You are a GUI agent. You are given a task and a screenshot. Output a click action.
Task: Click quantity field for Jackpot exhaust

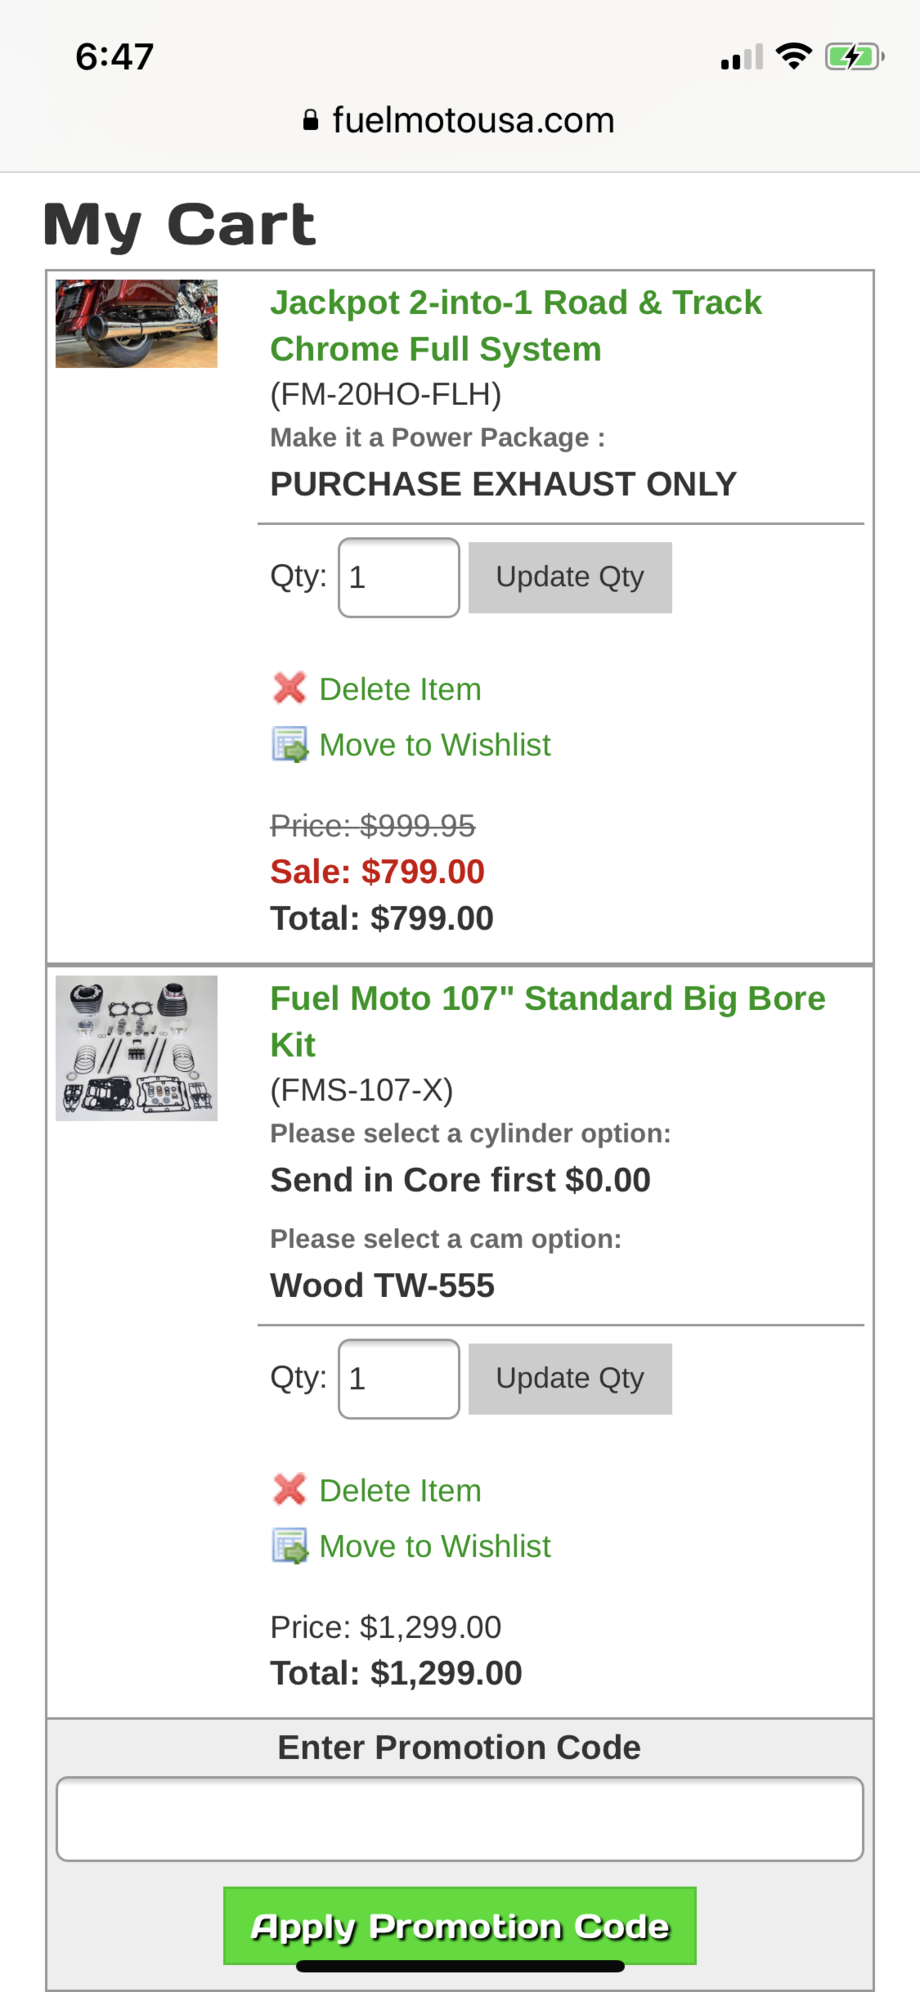pos(399,578)
